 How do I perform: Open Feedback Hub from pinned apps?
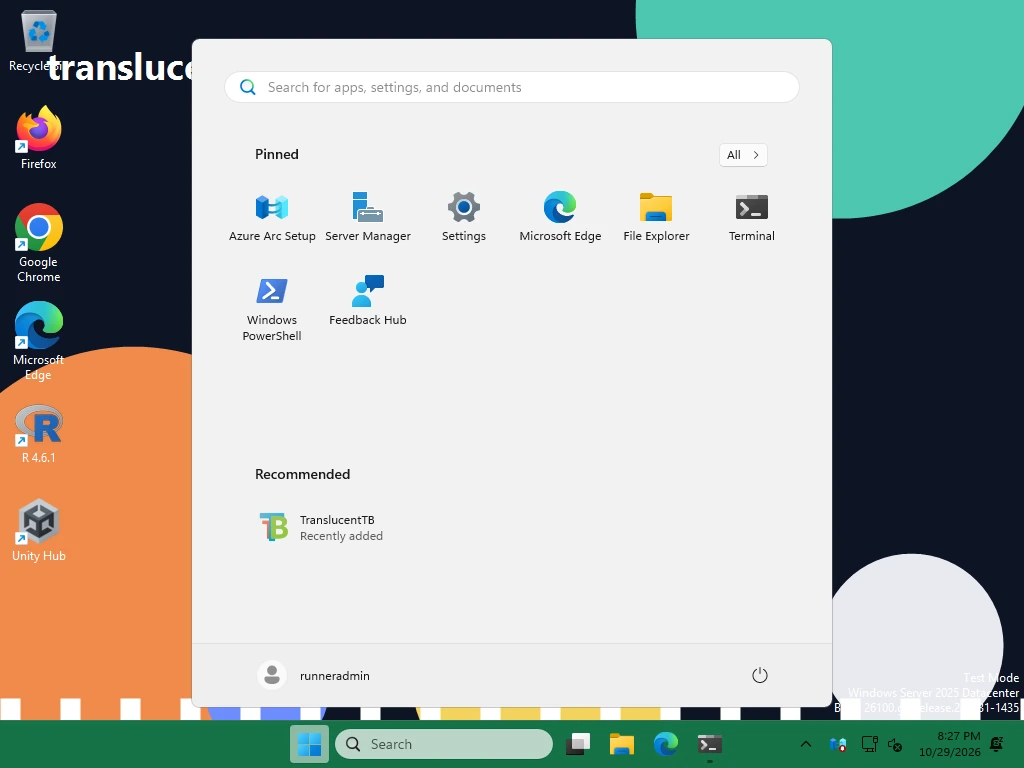point(368,302)
